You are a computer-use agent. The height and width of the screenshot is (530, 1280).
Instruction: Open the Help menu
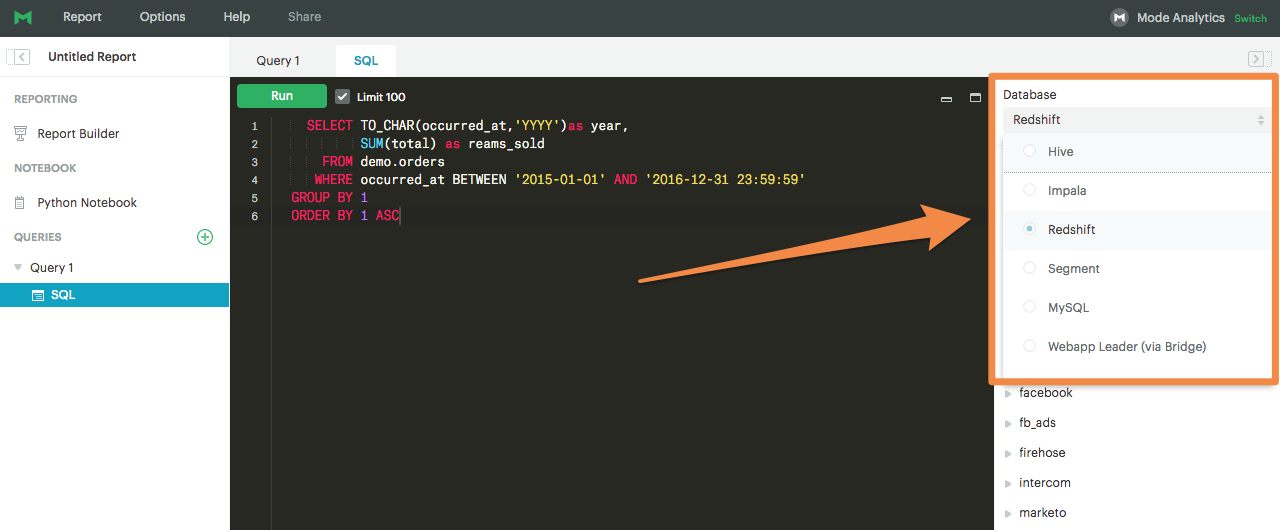(237, 17)
